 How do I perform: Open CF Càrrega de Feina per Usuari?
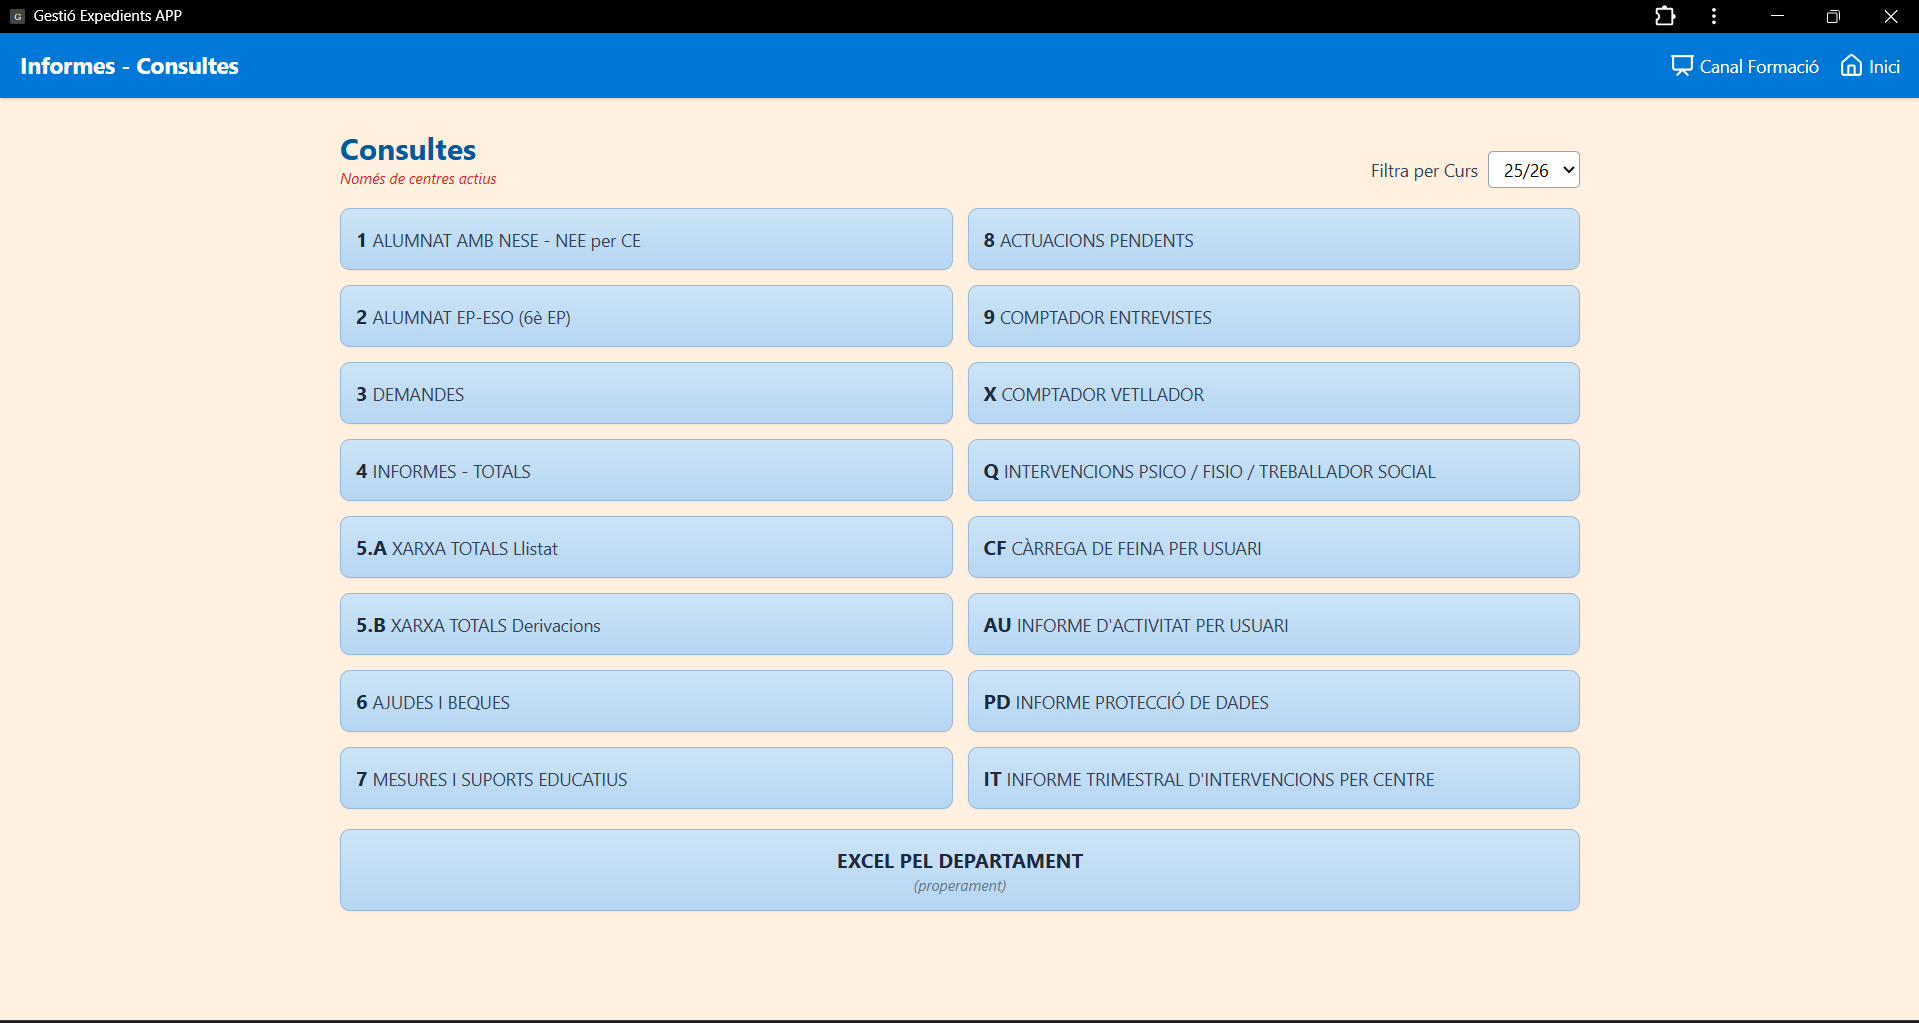point(1273,547)
